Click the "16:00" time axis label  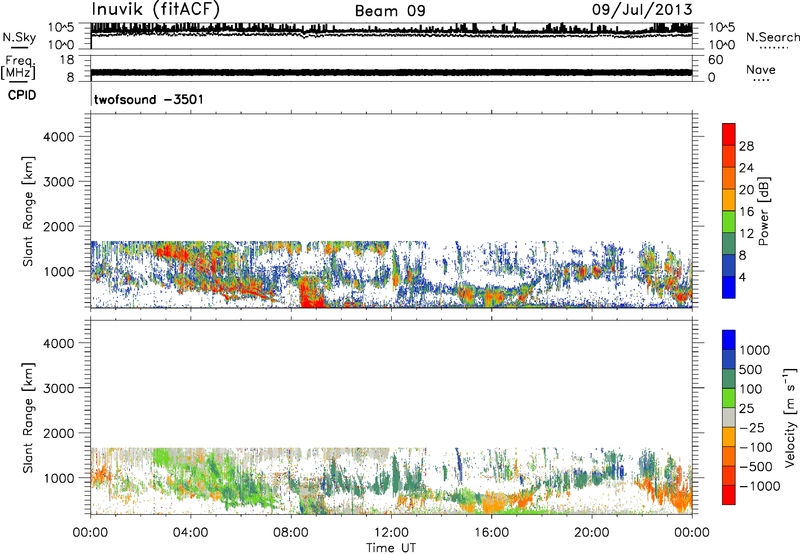(491, 533)
